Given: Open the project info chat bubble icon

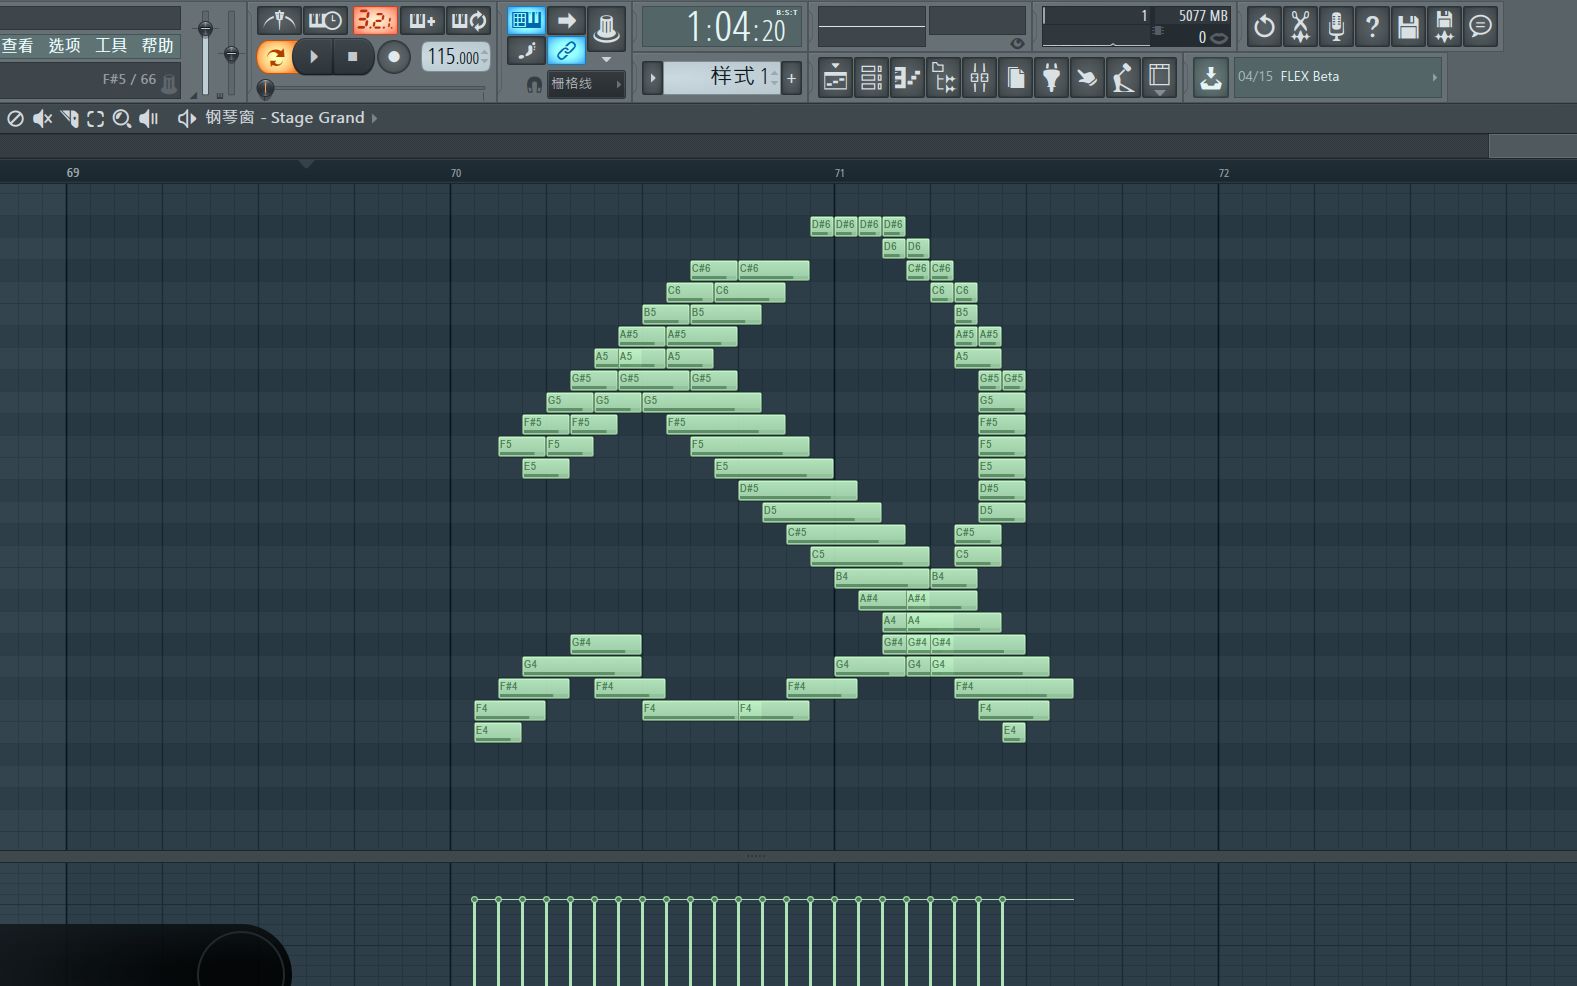Looking at the screenshot, I should [1480, 27].
